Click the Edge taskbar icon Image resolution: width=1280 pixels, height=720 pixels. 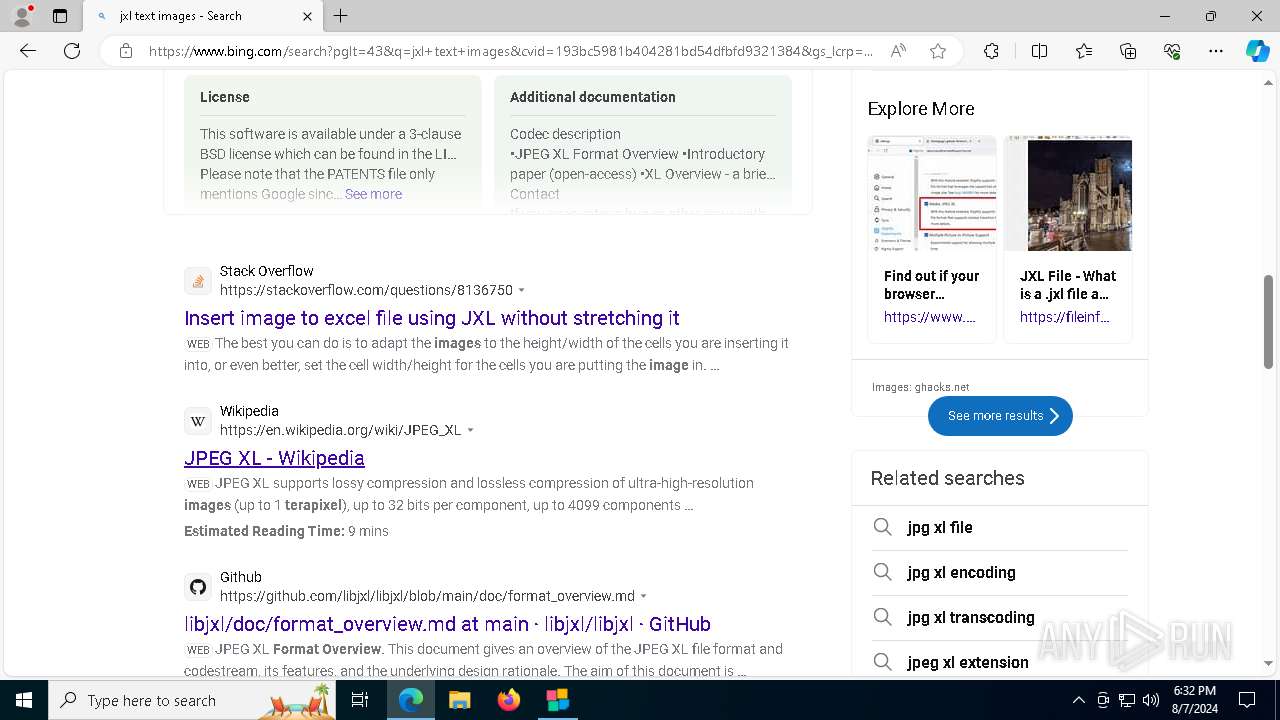(x=411, y=700)
